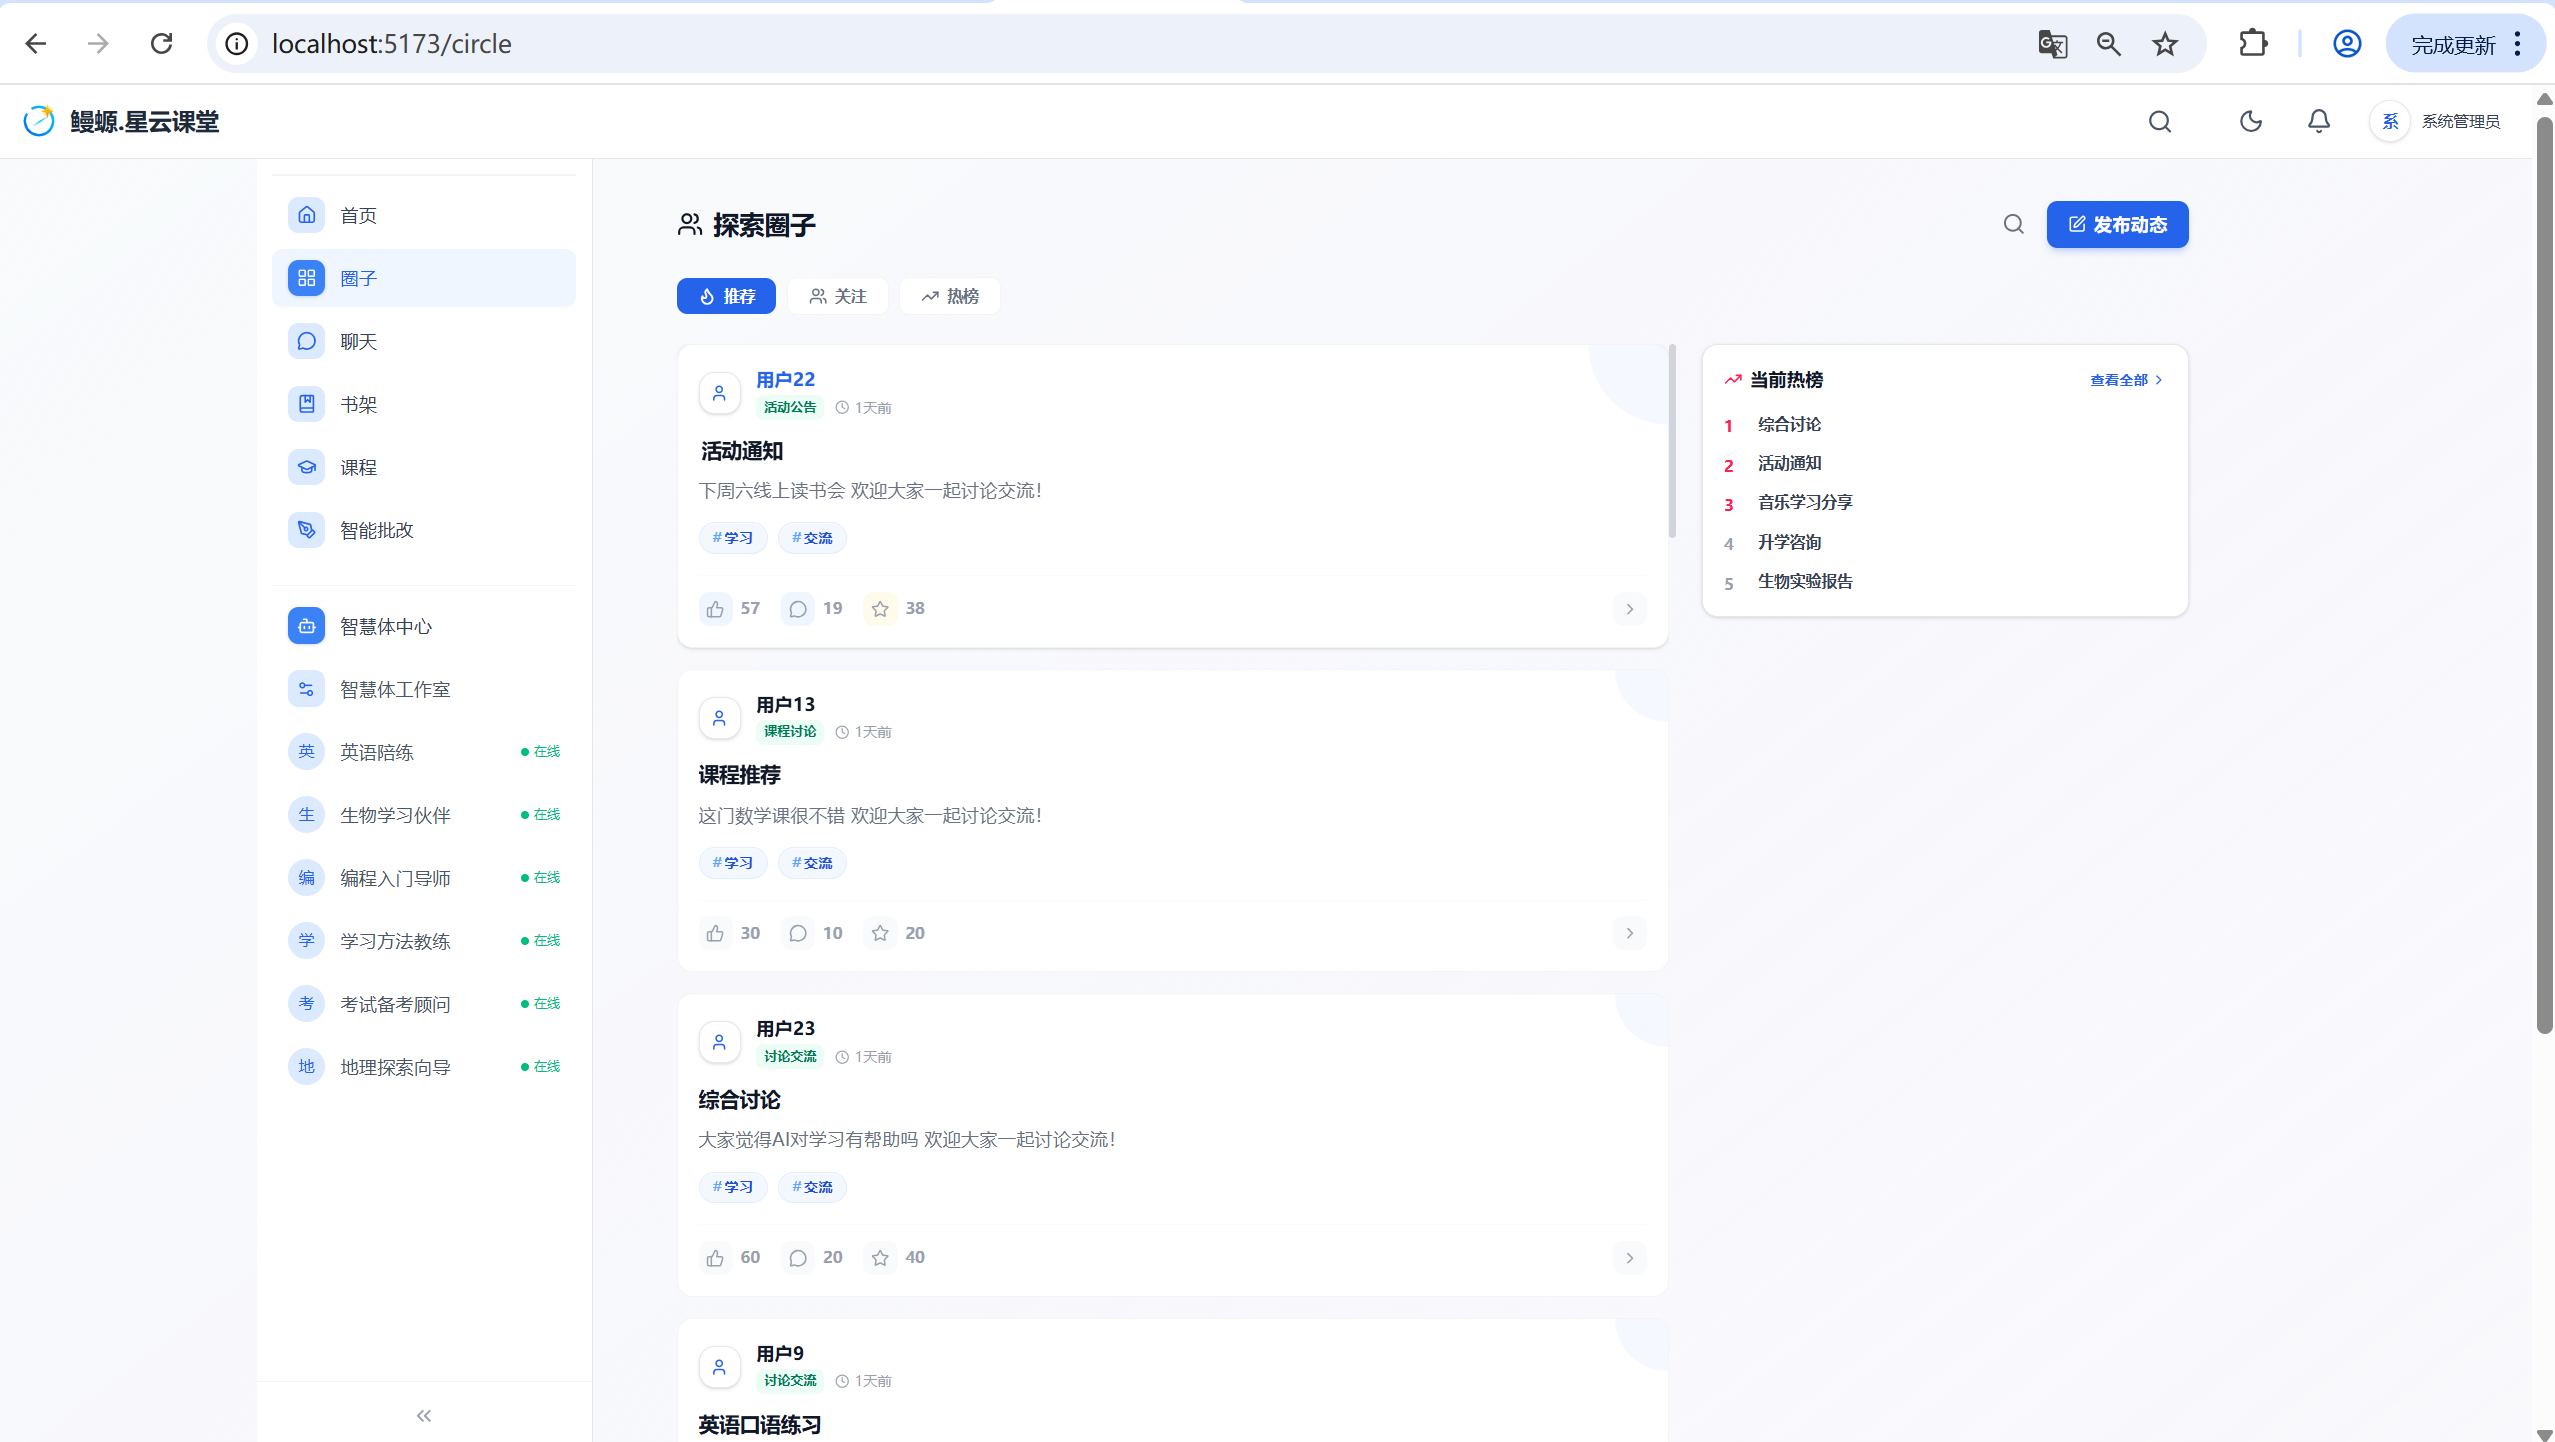Image resolution: width=2555 pixels, height=1442 pixels.
Task: Click the zoom magnifier icon in address bar
Action: click(2109, 44)
